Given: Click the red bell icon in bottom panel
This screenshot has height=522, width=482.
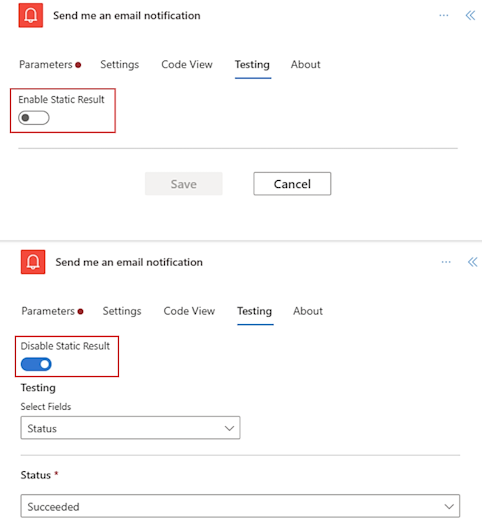Looking at the screenshot, I should 33,262.
